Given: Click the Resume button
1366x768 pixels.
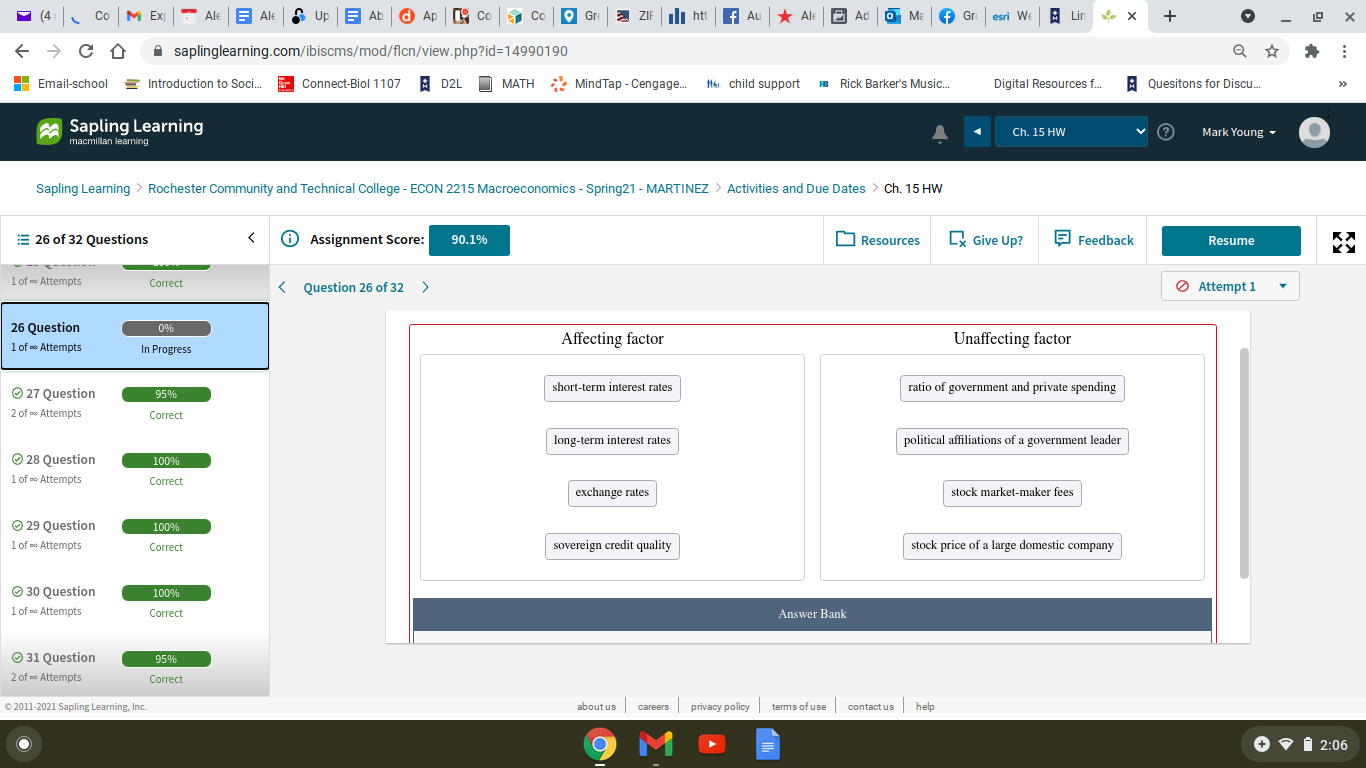Looking at the screenshot, I should pyautogui.click(x=1230, y=240).
